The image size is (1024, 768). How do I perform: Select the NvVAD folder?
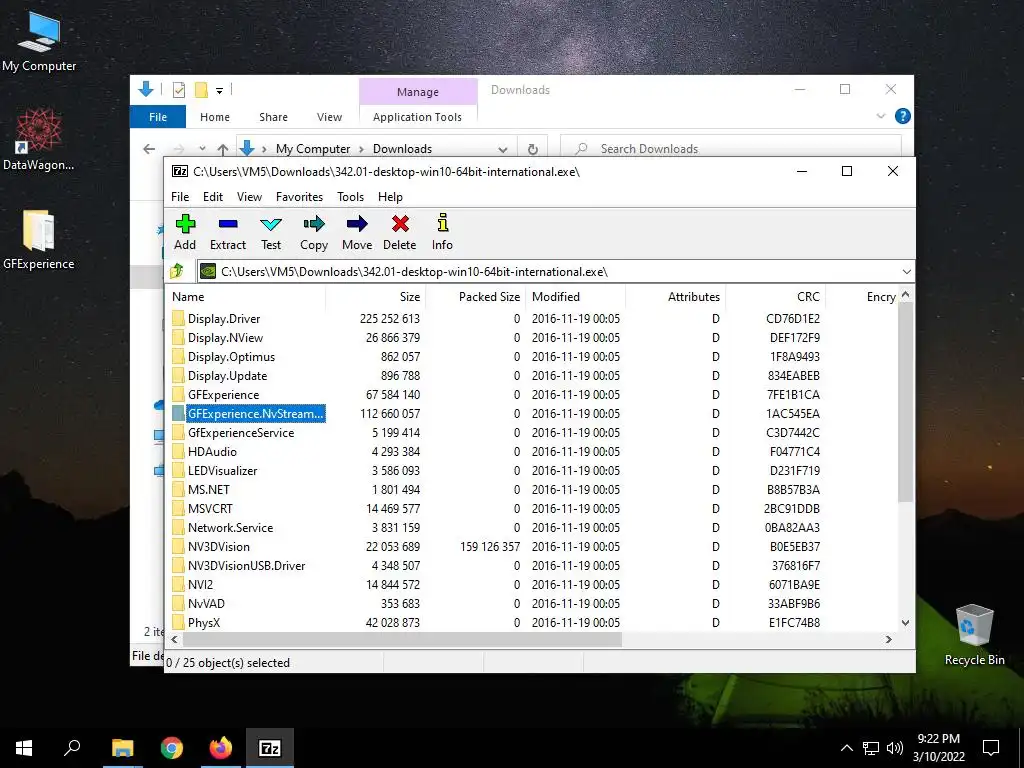pyautogui.click(x=206, y=603)
